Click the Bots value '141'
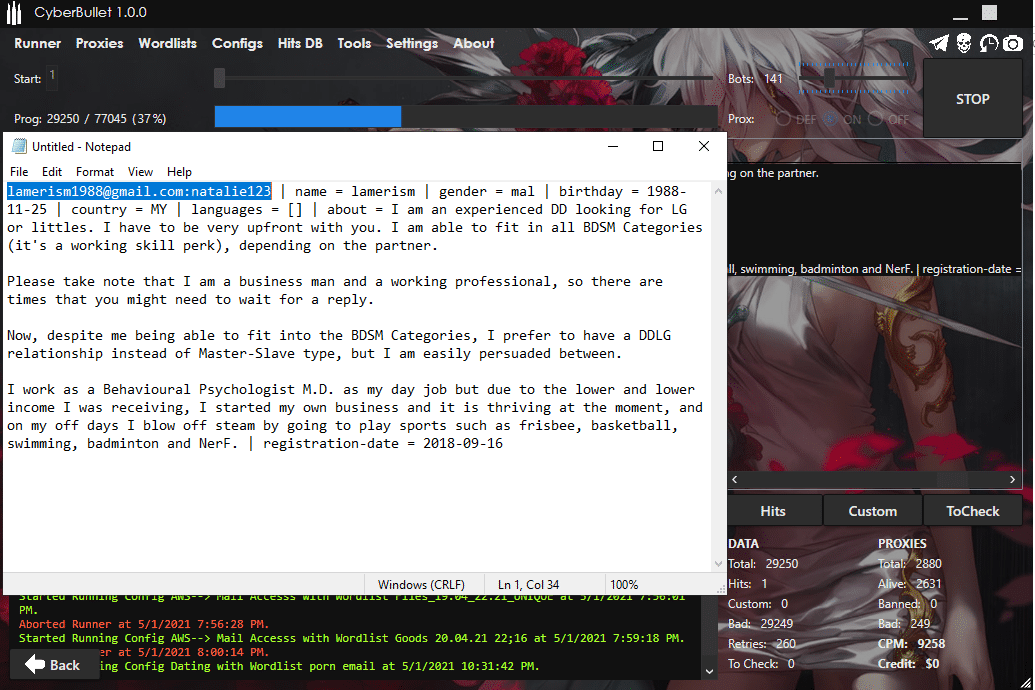 (773, 79)
